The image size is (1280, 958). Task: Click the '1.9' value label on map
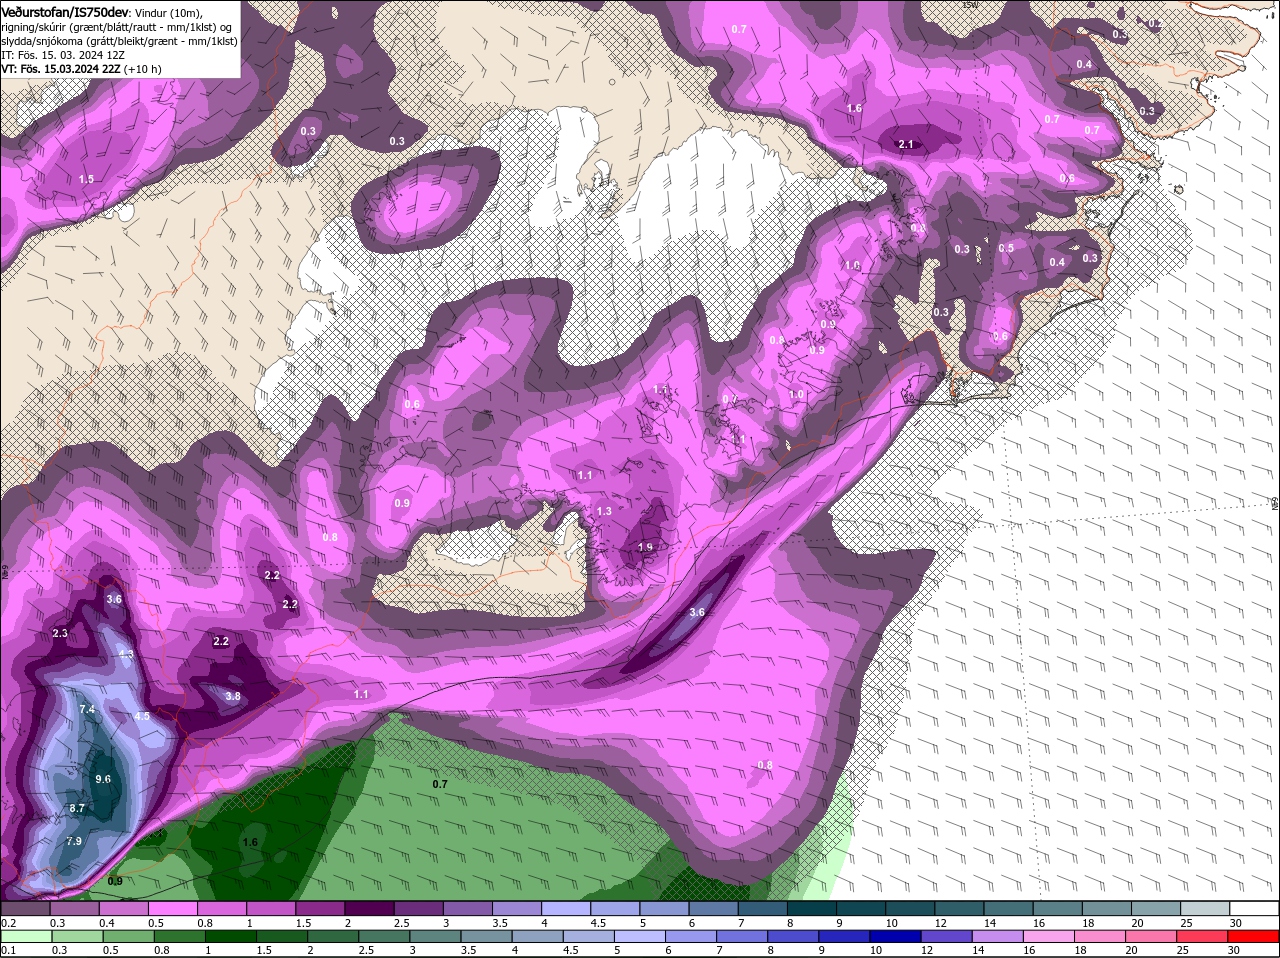click(645, 547)
